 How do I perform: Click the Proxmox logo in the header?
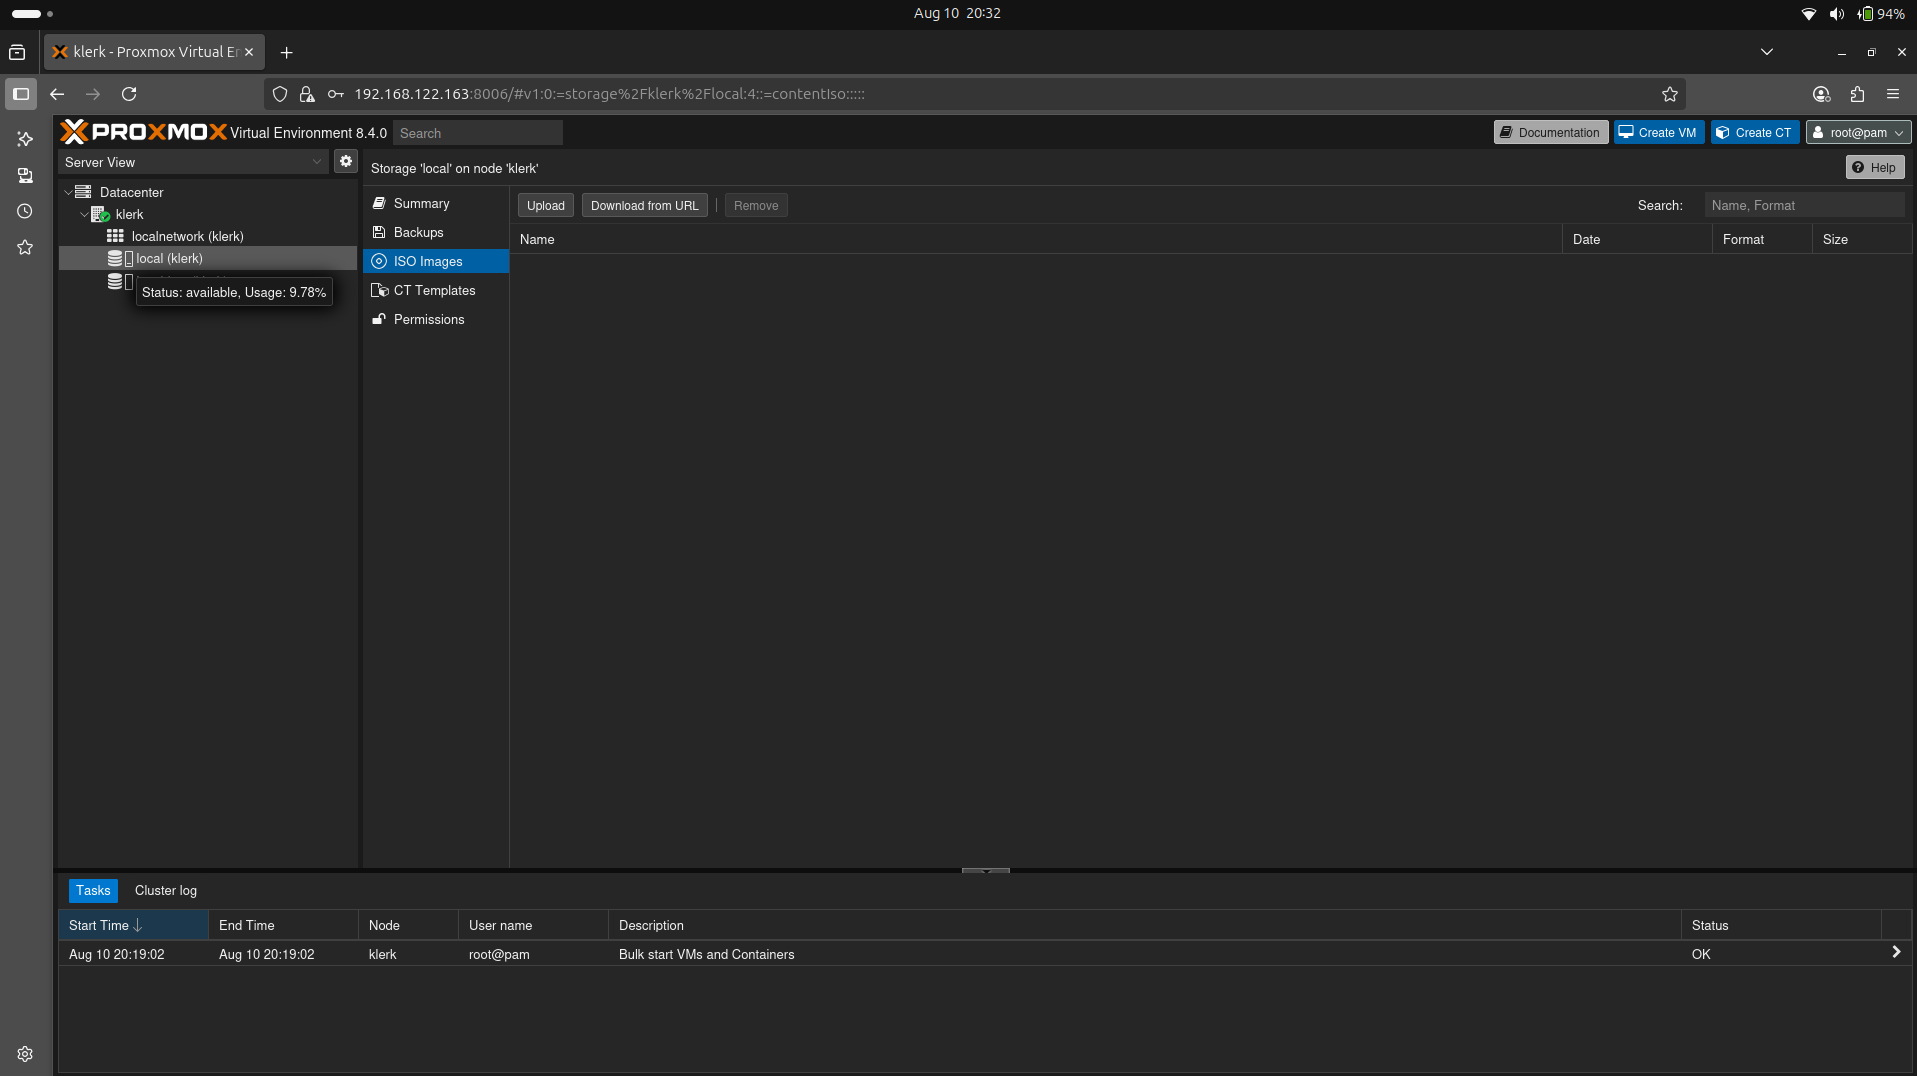tap(142, 131)
